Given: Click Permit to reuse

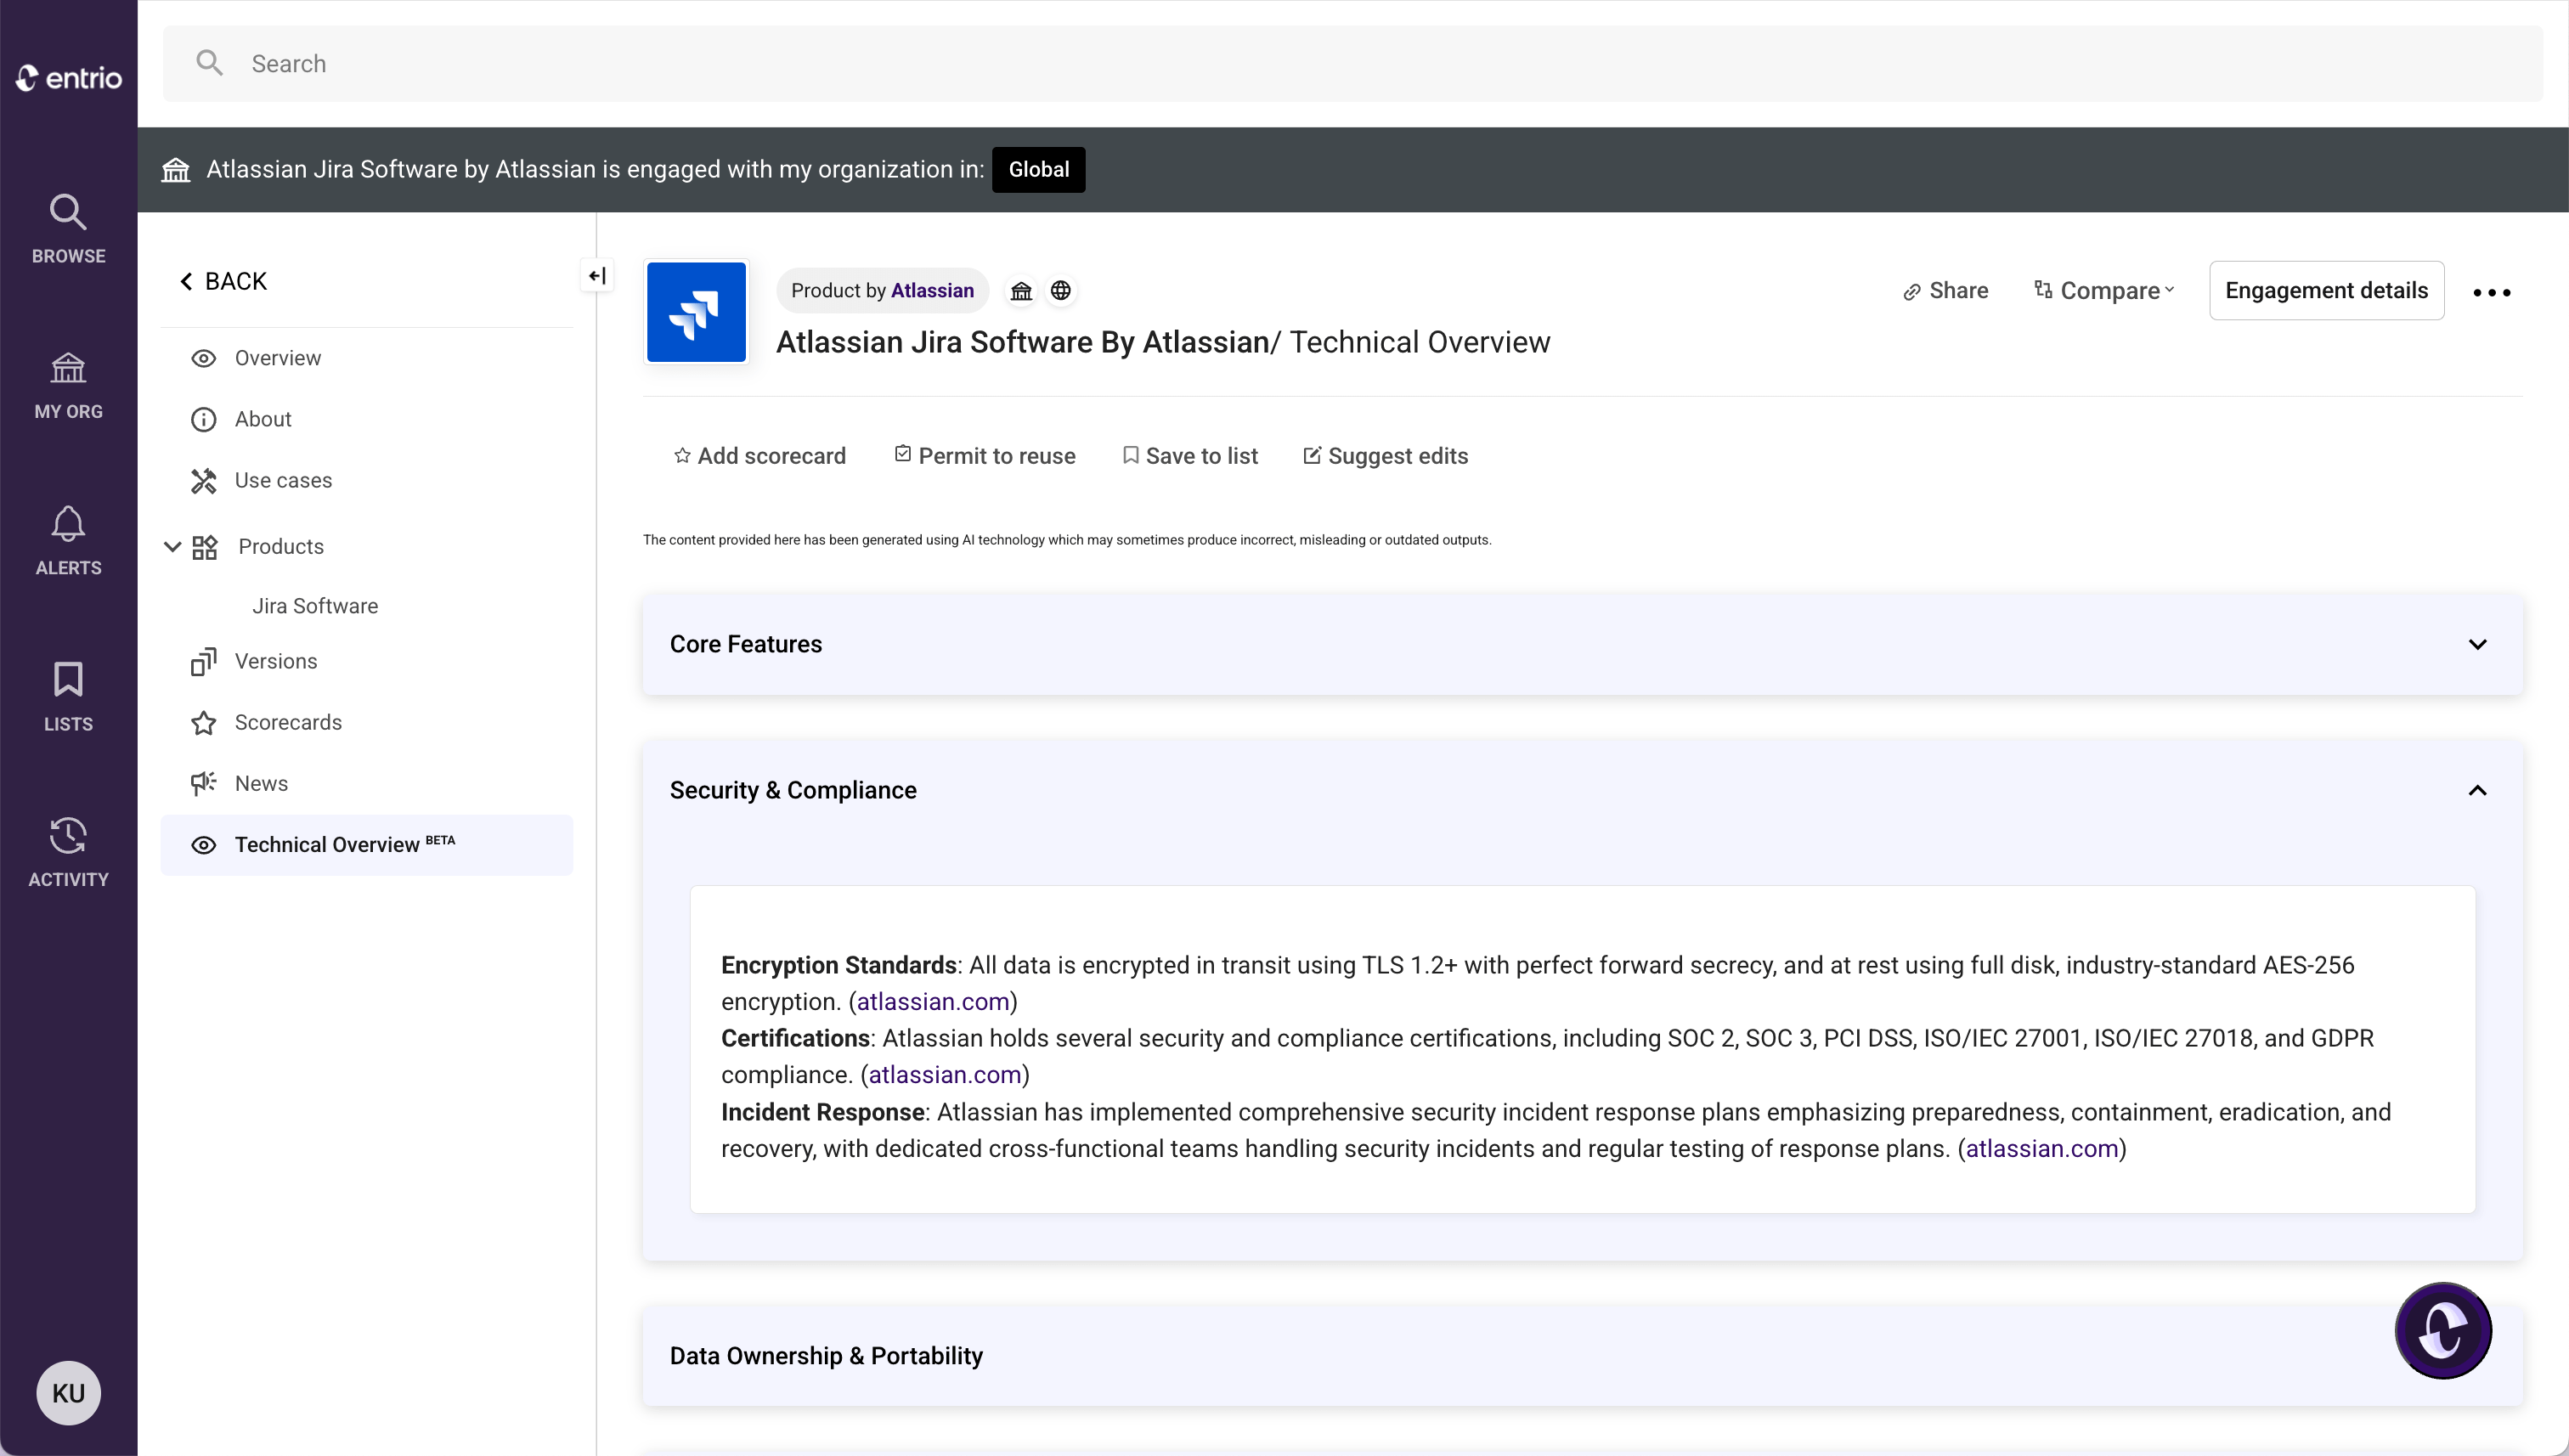Looking at the screenshot, I should point(985,456).
